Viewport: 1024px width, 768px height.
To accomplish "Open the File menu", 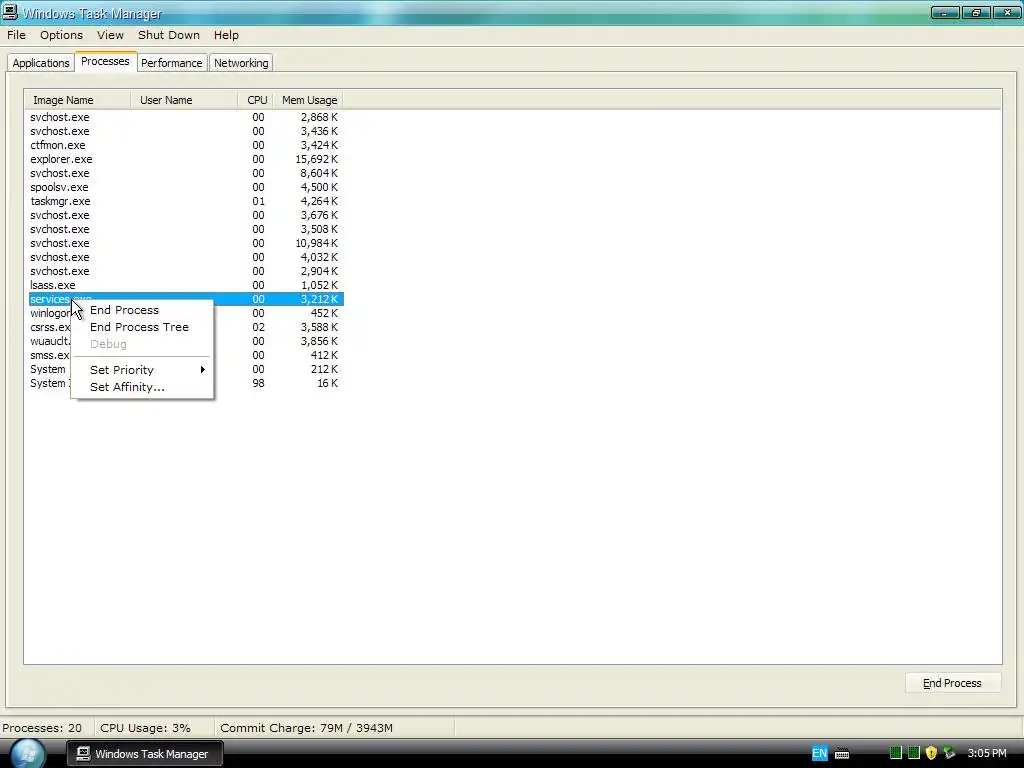I will (16, 35).
